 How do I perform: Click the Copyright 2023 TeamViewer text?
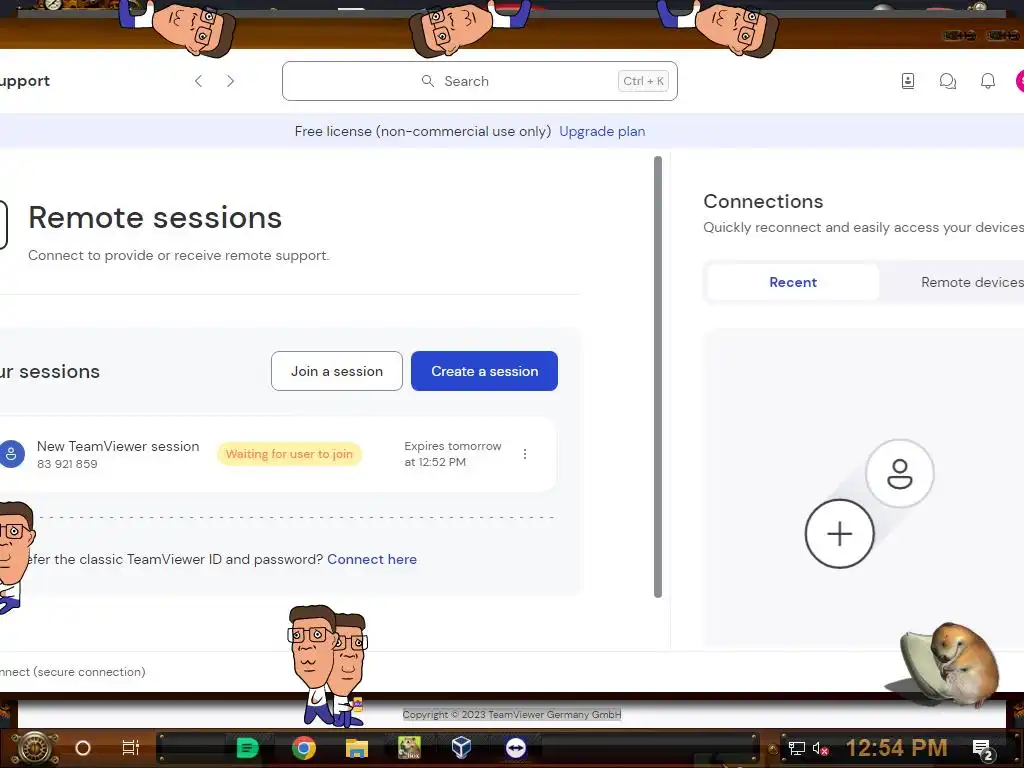(512, 714)
